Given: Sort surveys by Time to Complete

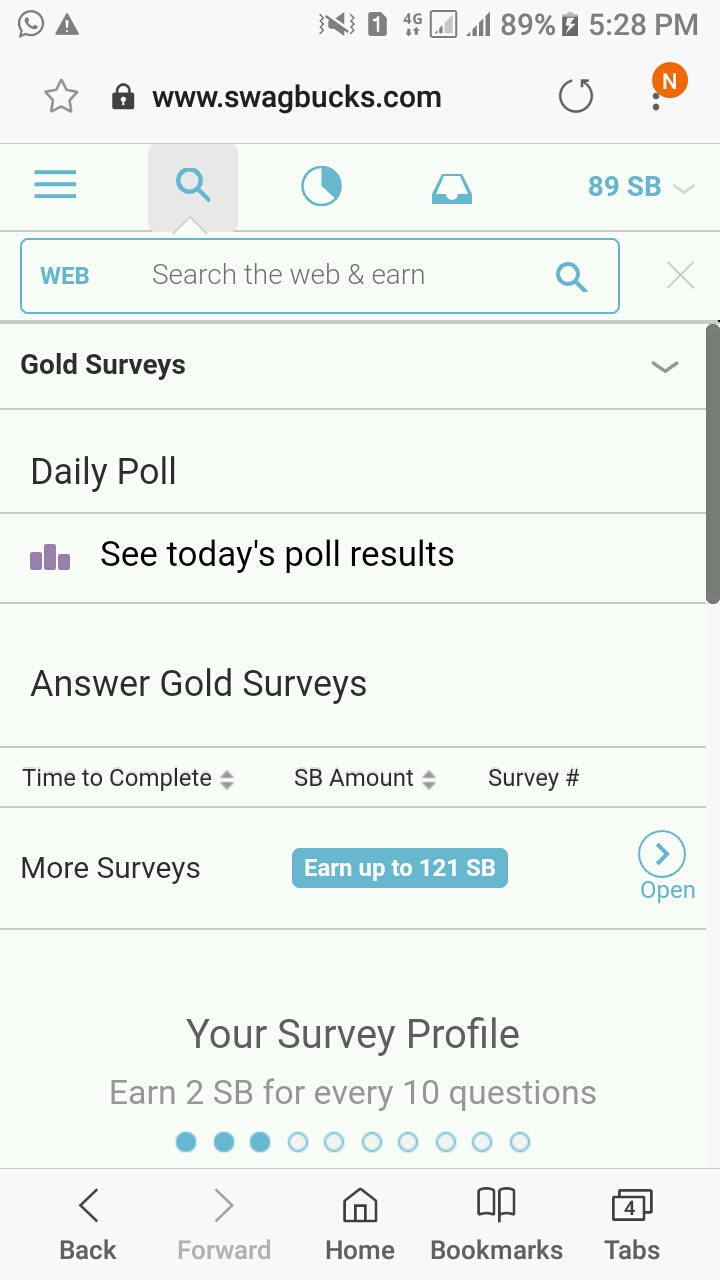Looking at the screenshot, I should click(x=128, y=779).
